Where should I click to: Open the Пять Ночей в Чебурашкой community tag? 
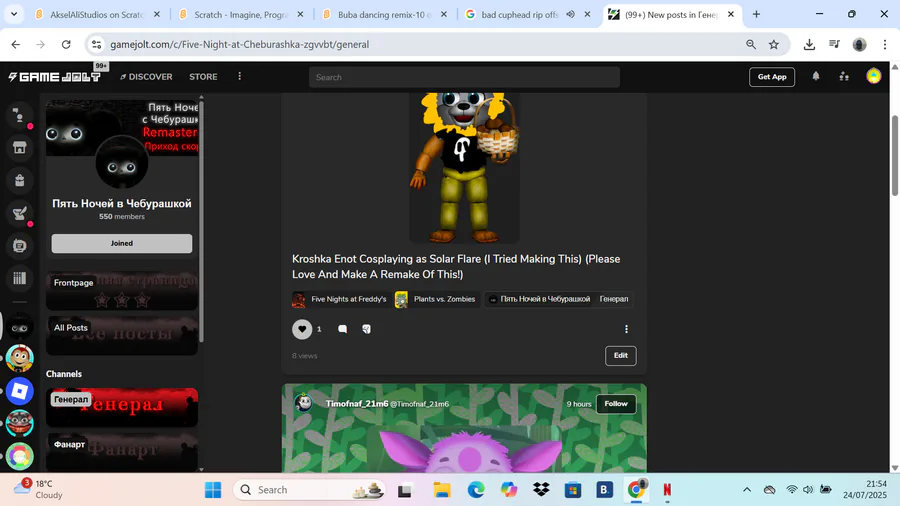click(x=540, y=299)
